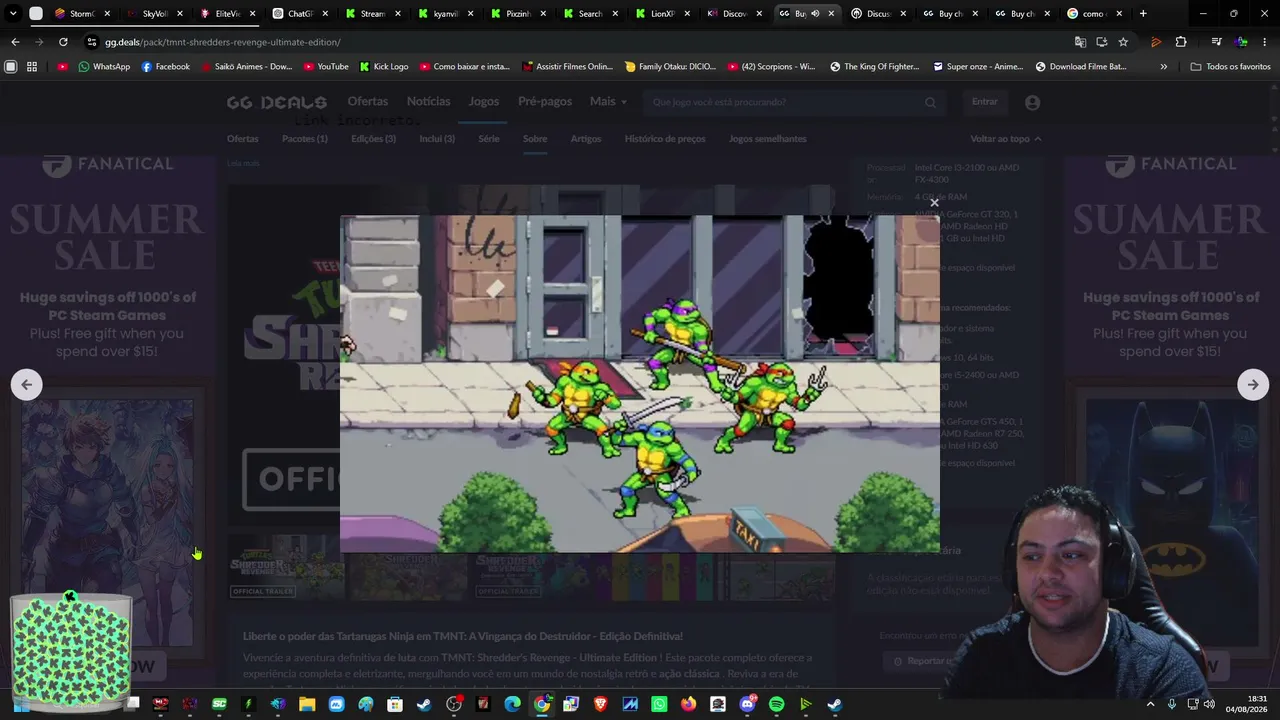Screen dimensions: 1280x720
Task: Click Voltar ao topo link
Action: 1005,139
